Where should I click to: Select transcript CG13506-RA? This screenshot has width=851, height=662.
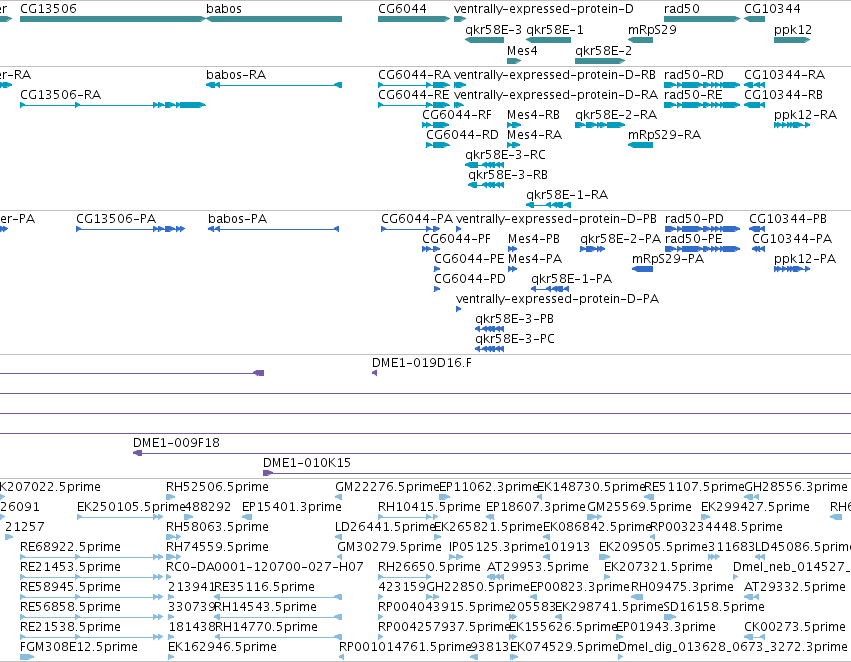[x=112, y=105]
